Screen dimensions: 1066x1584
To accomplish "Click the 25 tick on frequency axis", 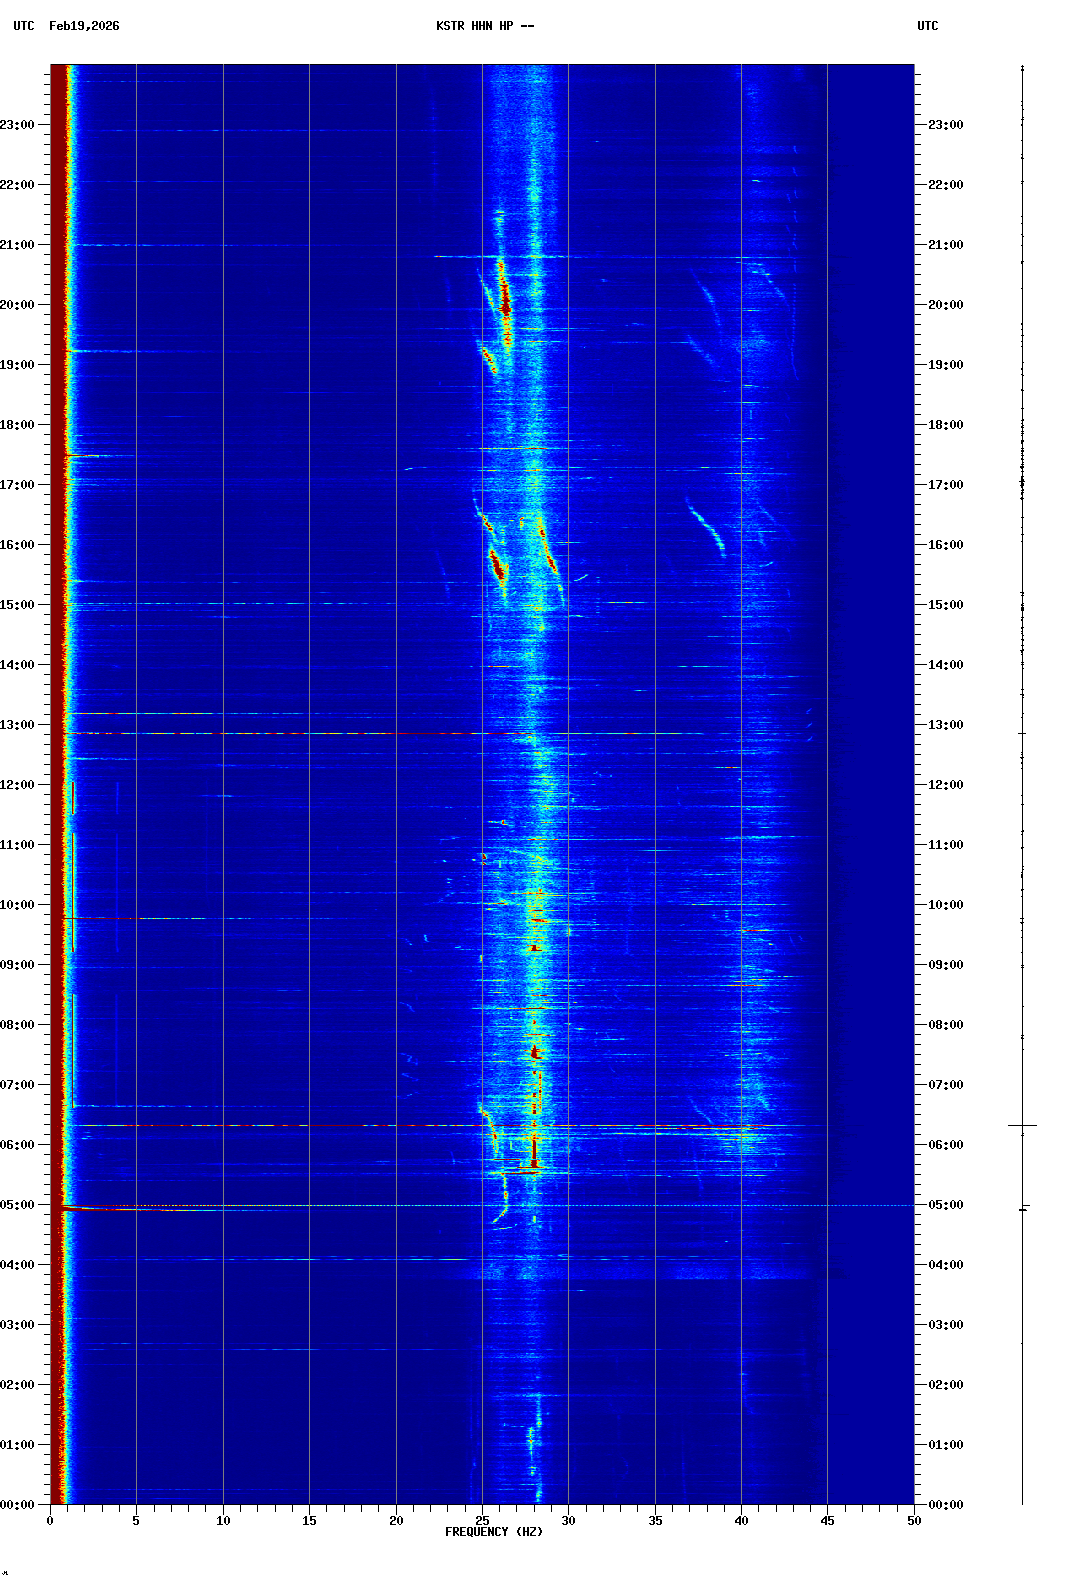I will [x=482, y=1520].
